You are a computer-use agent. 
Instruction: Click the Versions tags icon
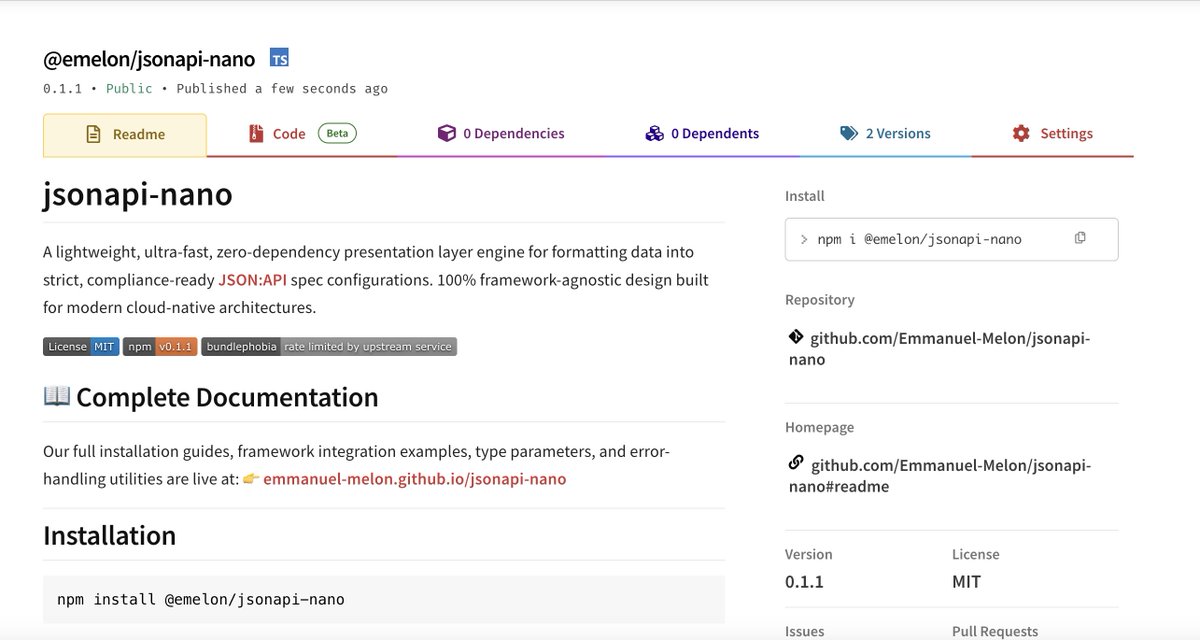pos(849,133)
